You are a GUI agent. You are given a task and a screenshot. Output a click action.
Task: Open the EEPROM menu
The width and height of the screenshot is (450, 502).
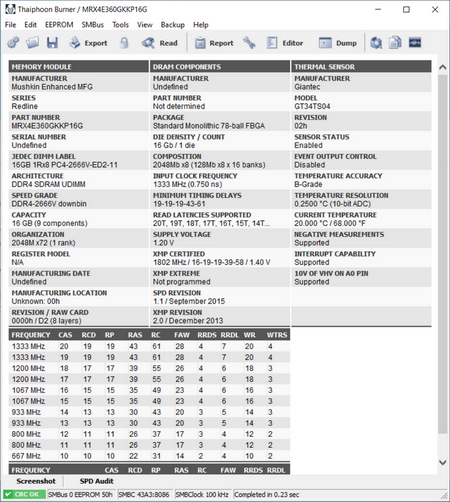[x=59, y=25]
